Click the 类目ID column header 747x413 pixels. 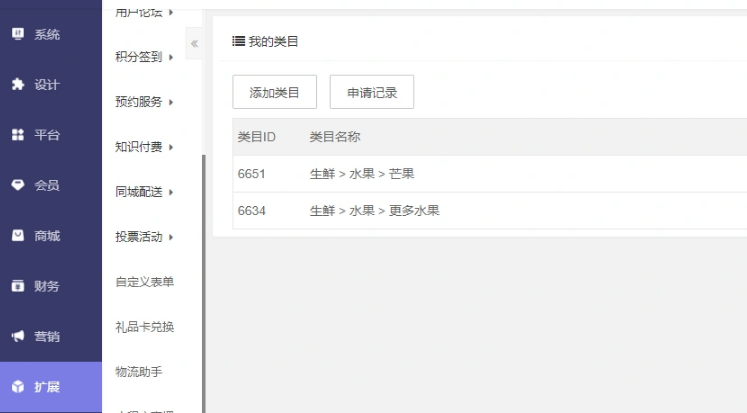[x=256, y=137]
